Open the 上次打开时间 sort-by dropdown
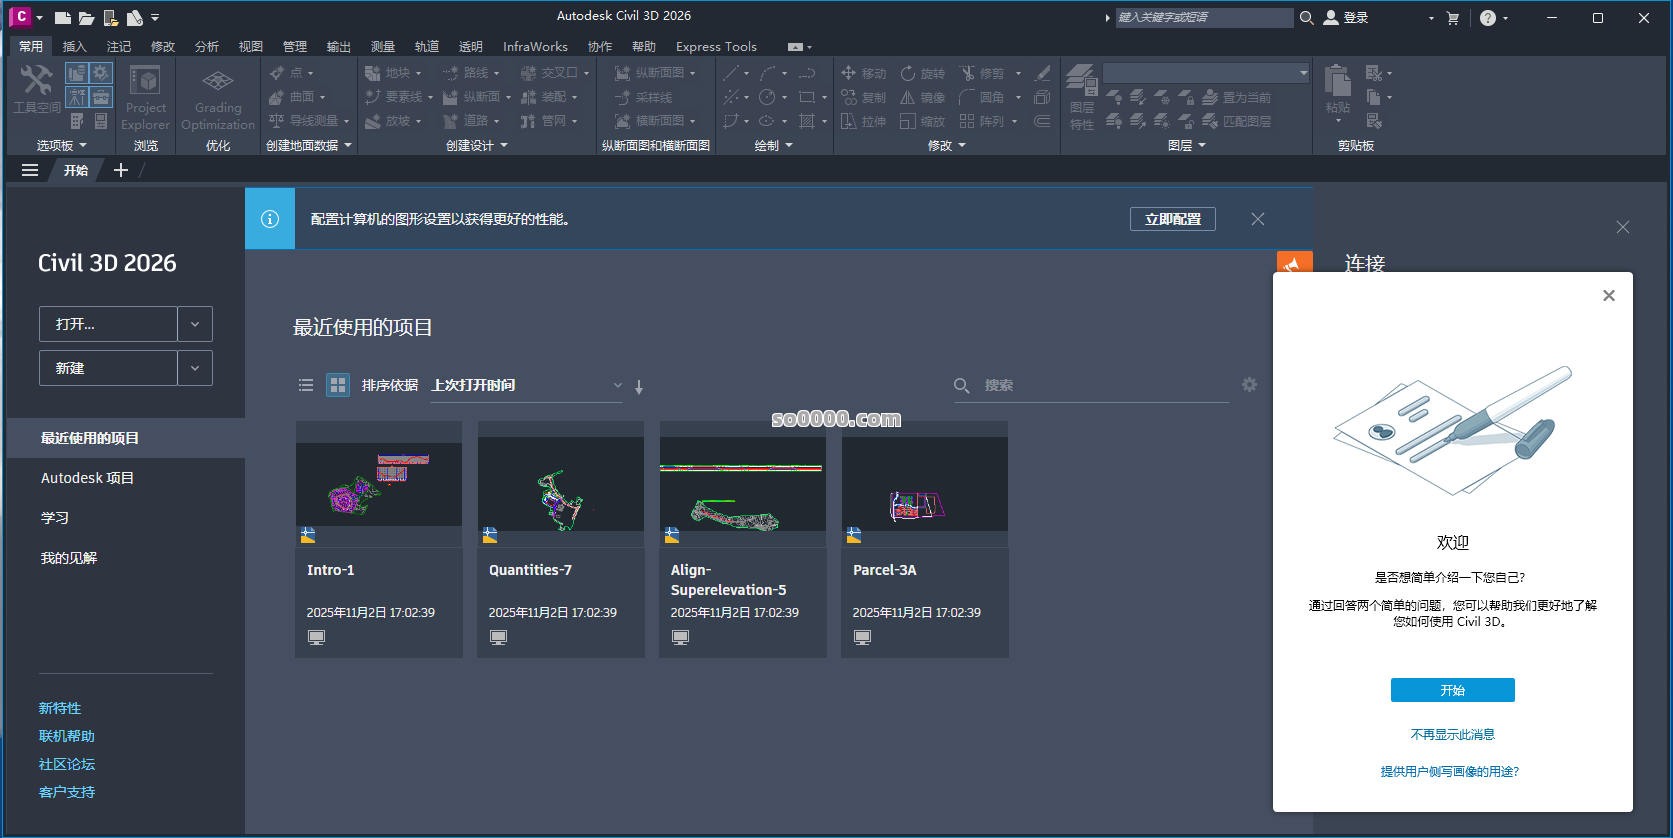The width and height of the screenshot is (1673, 838). point(526,385)
